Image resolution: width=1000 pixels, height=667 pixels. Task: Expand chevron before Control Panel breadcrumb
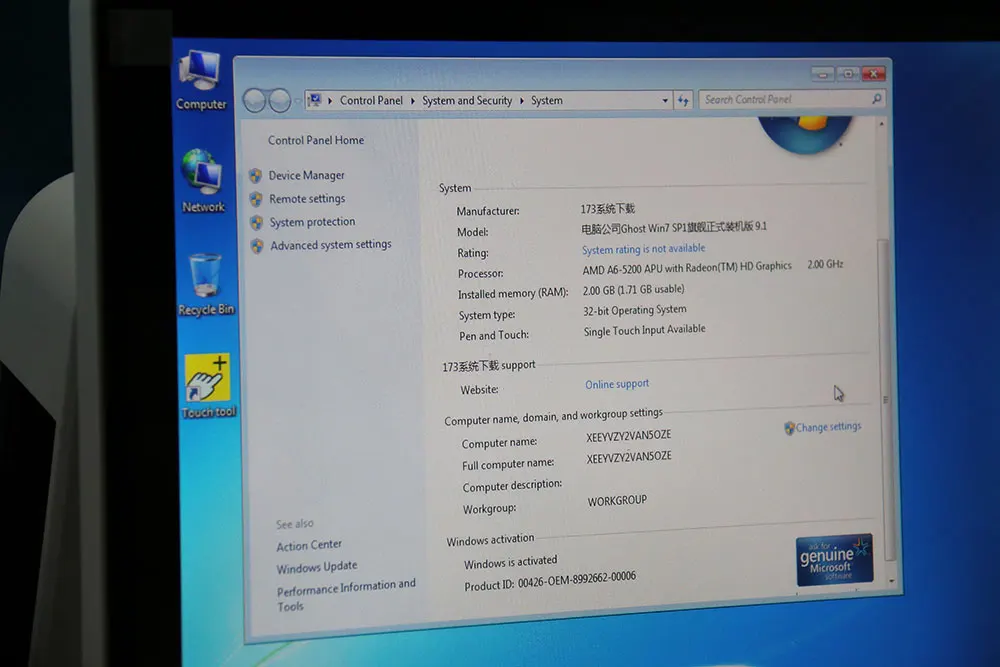[330, 101]
